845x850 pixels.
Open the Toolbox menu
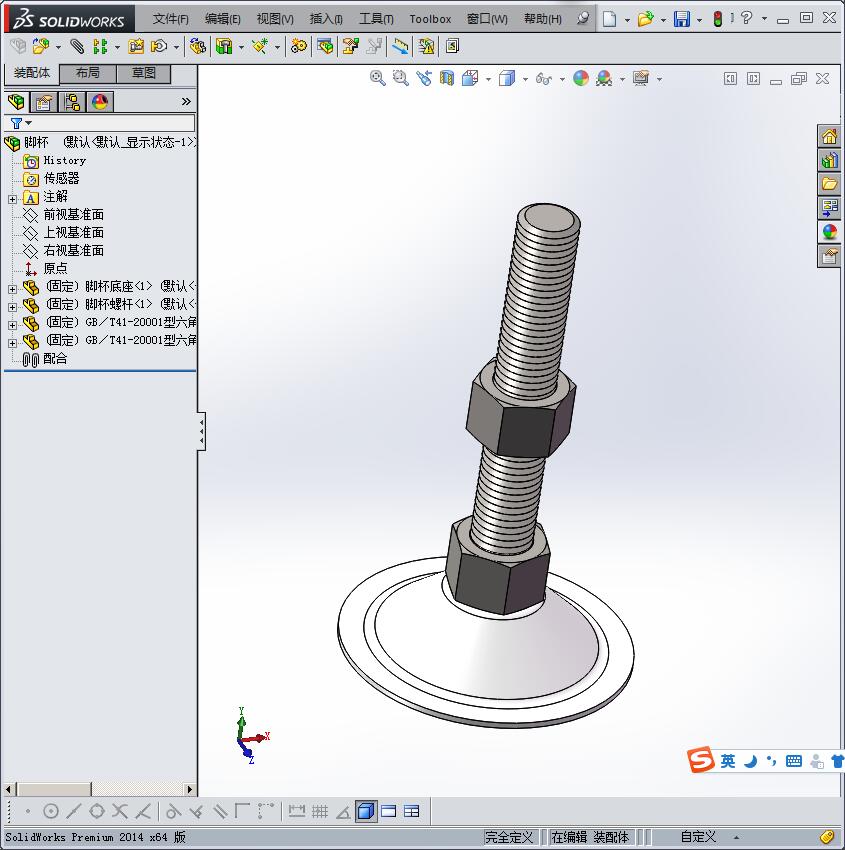[x=430, y=19]
